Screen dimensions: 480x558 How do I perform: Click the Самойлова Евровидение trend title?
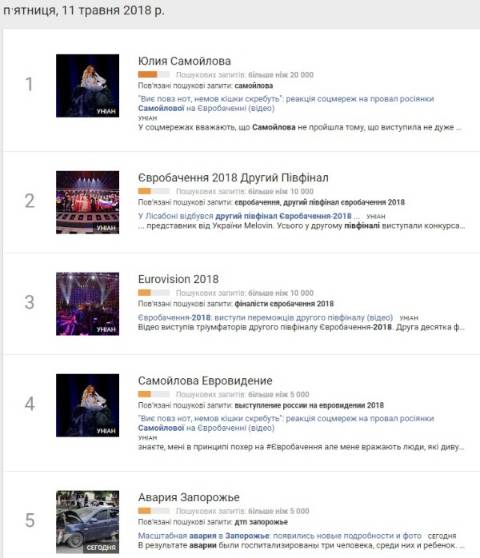click(x=205, y=380)
